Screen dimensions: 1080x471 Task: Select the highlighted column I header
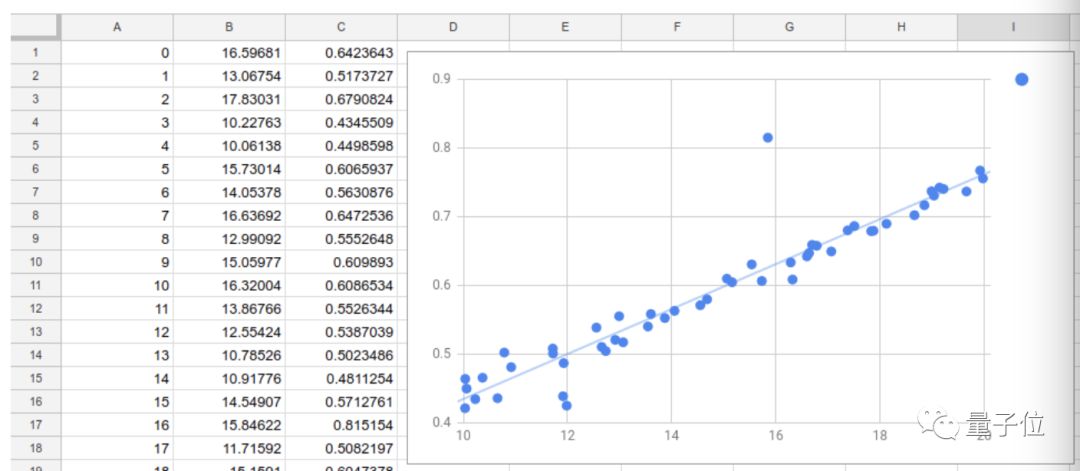click(x=1012, y=27)
